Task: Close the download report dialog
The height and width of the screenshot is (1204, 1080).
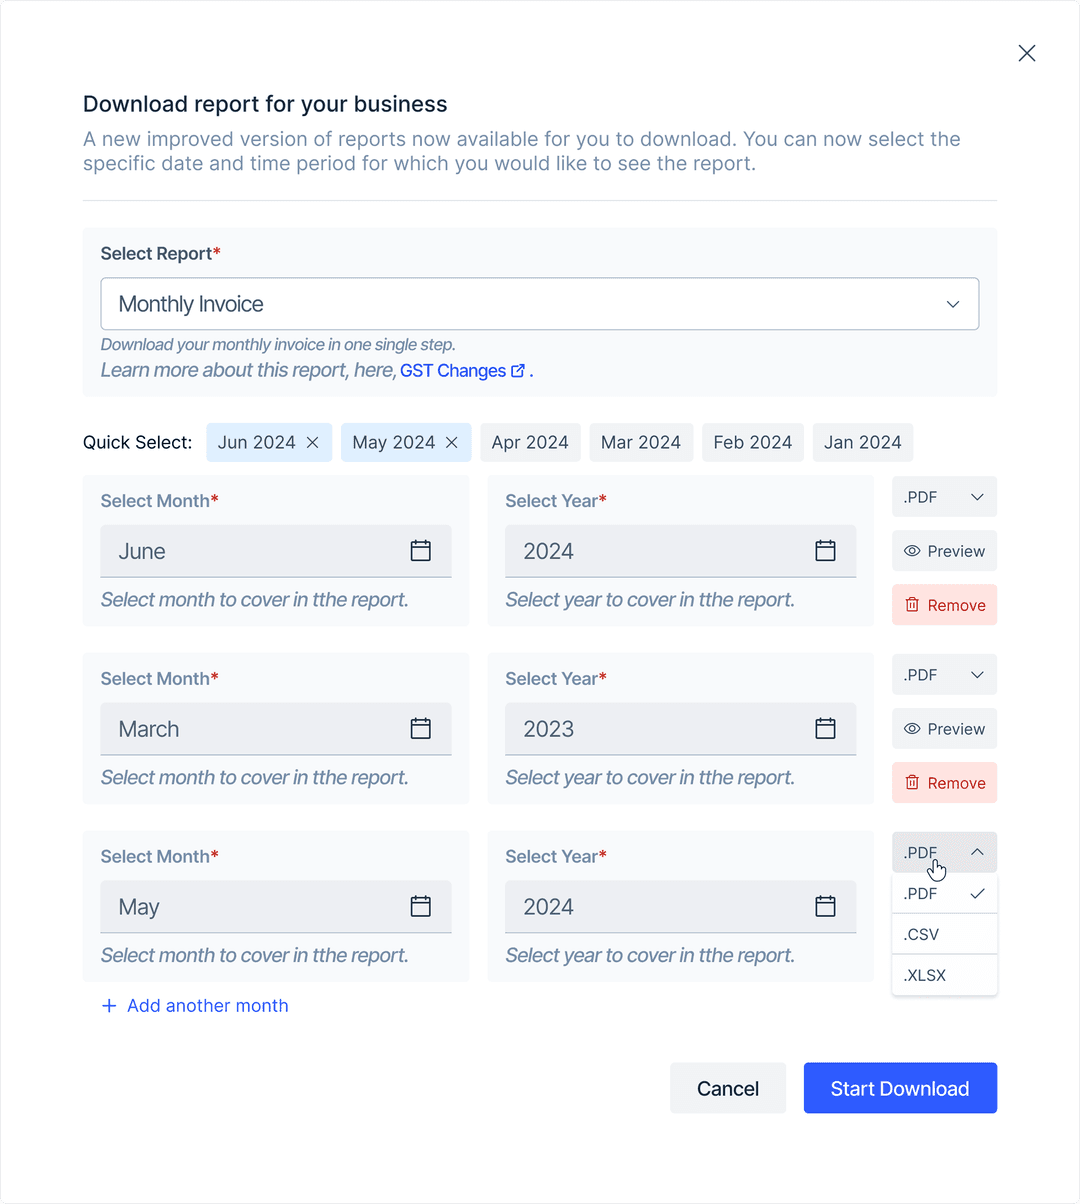Action: tap(1027, 53)
